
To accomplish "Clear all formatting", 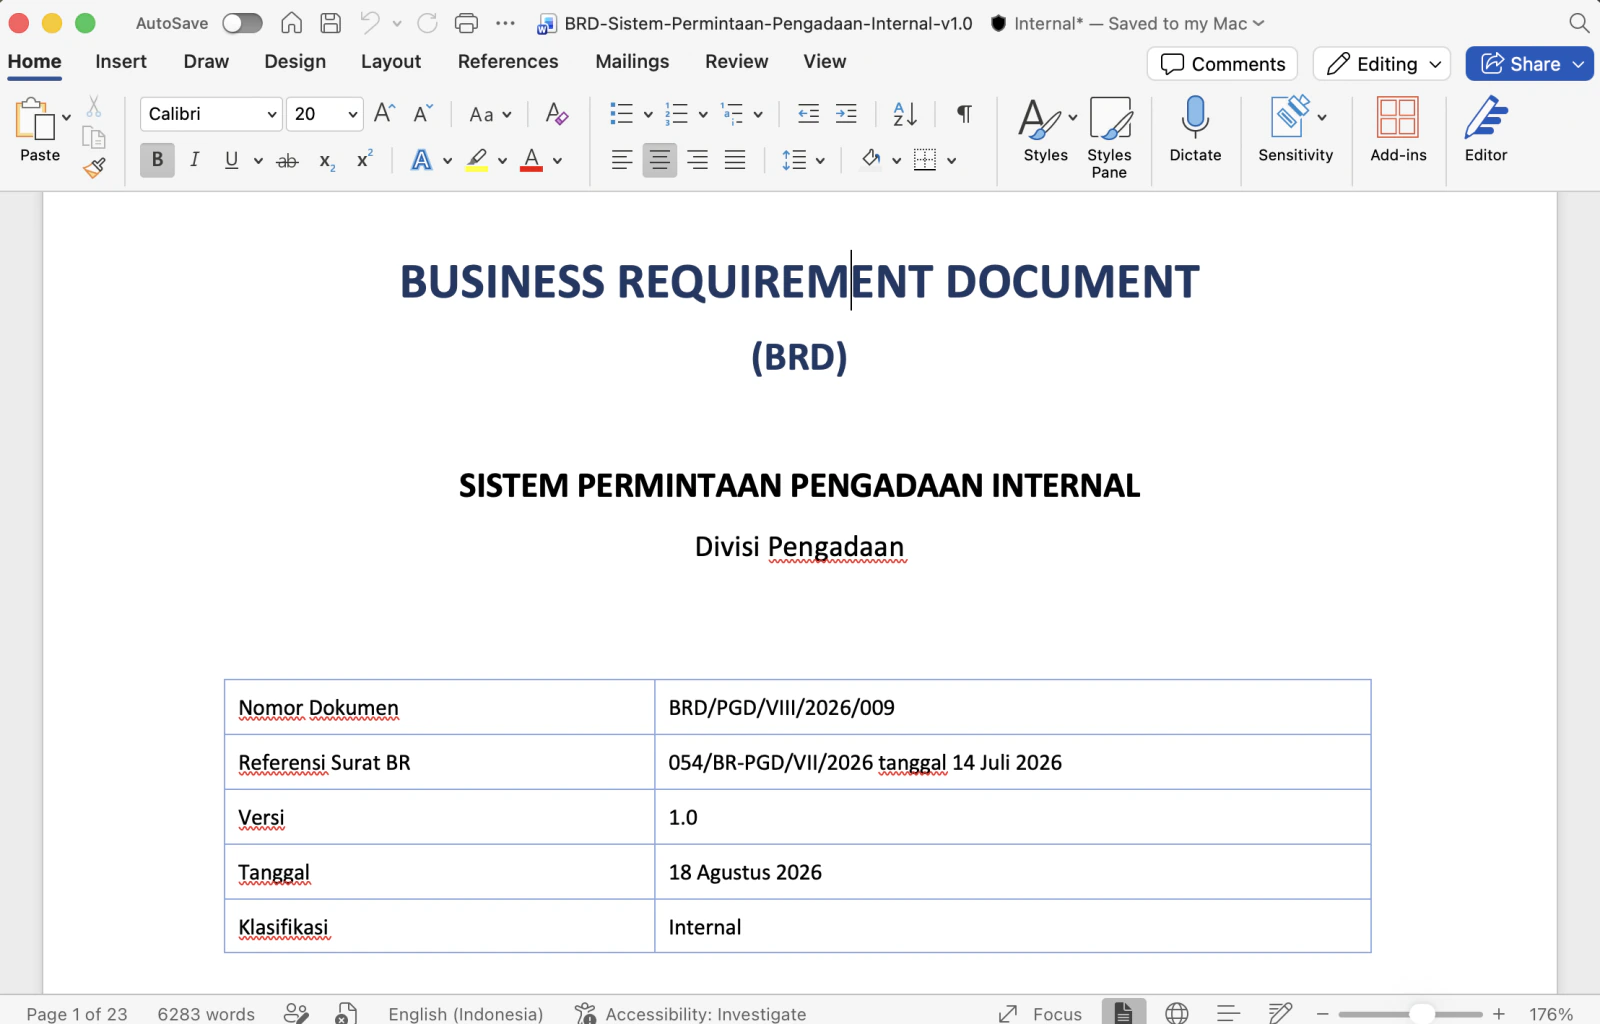I will pos(557,114).
